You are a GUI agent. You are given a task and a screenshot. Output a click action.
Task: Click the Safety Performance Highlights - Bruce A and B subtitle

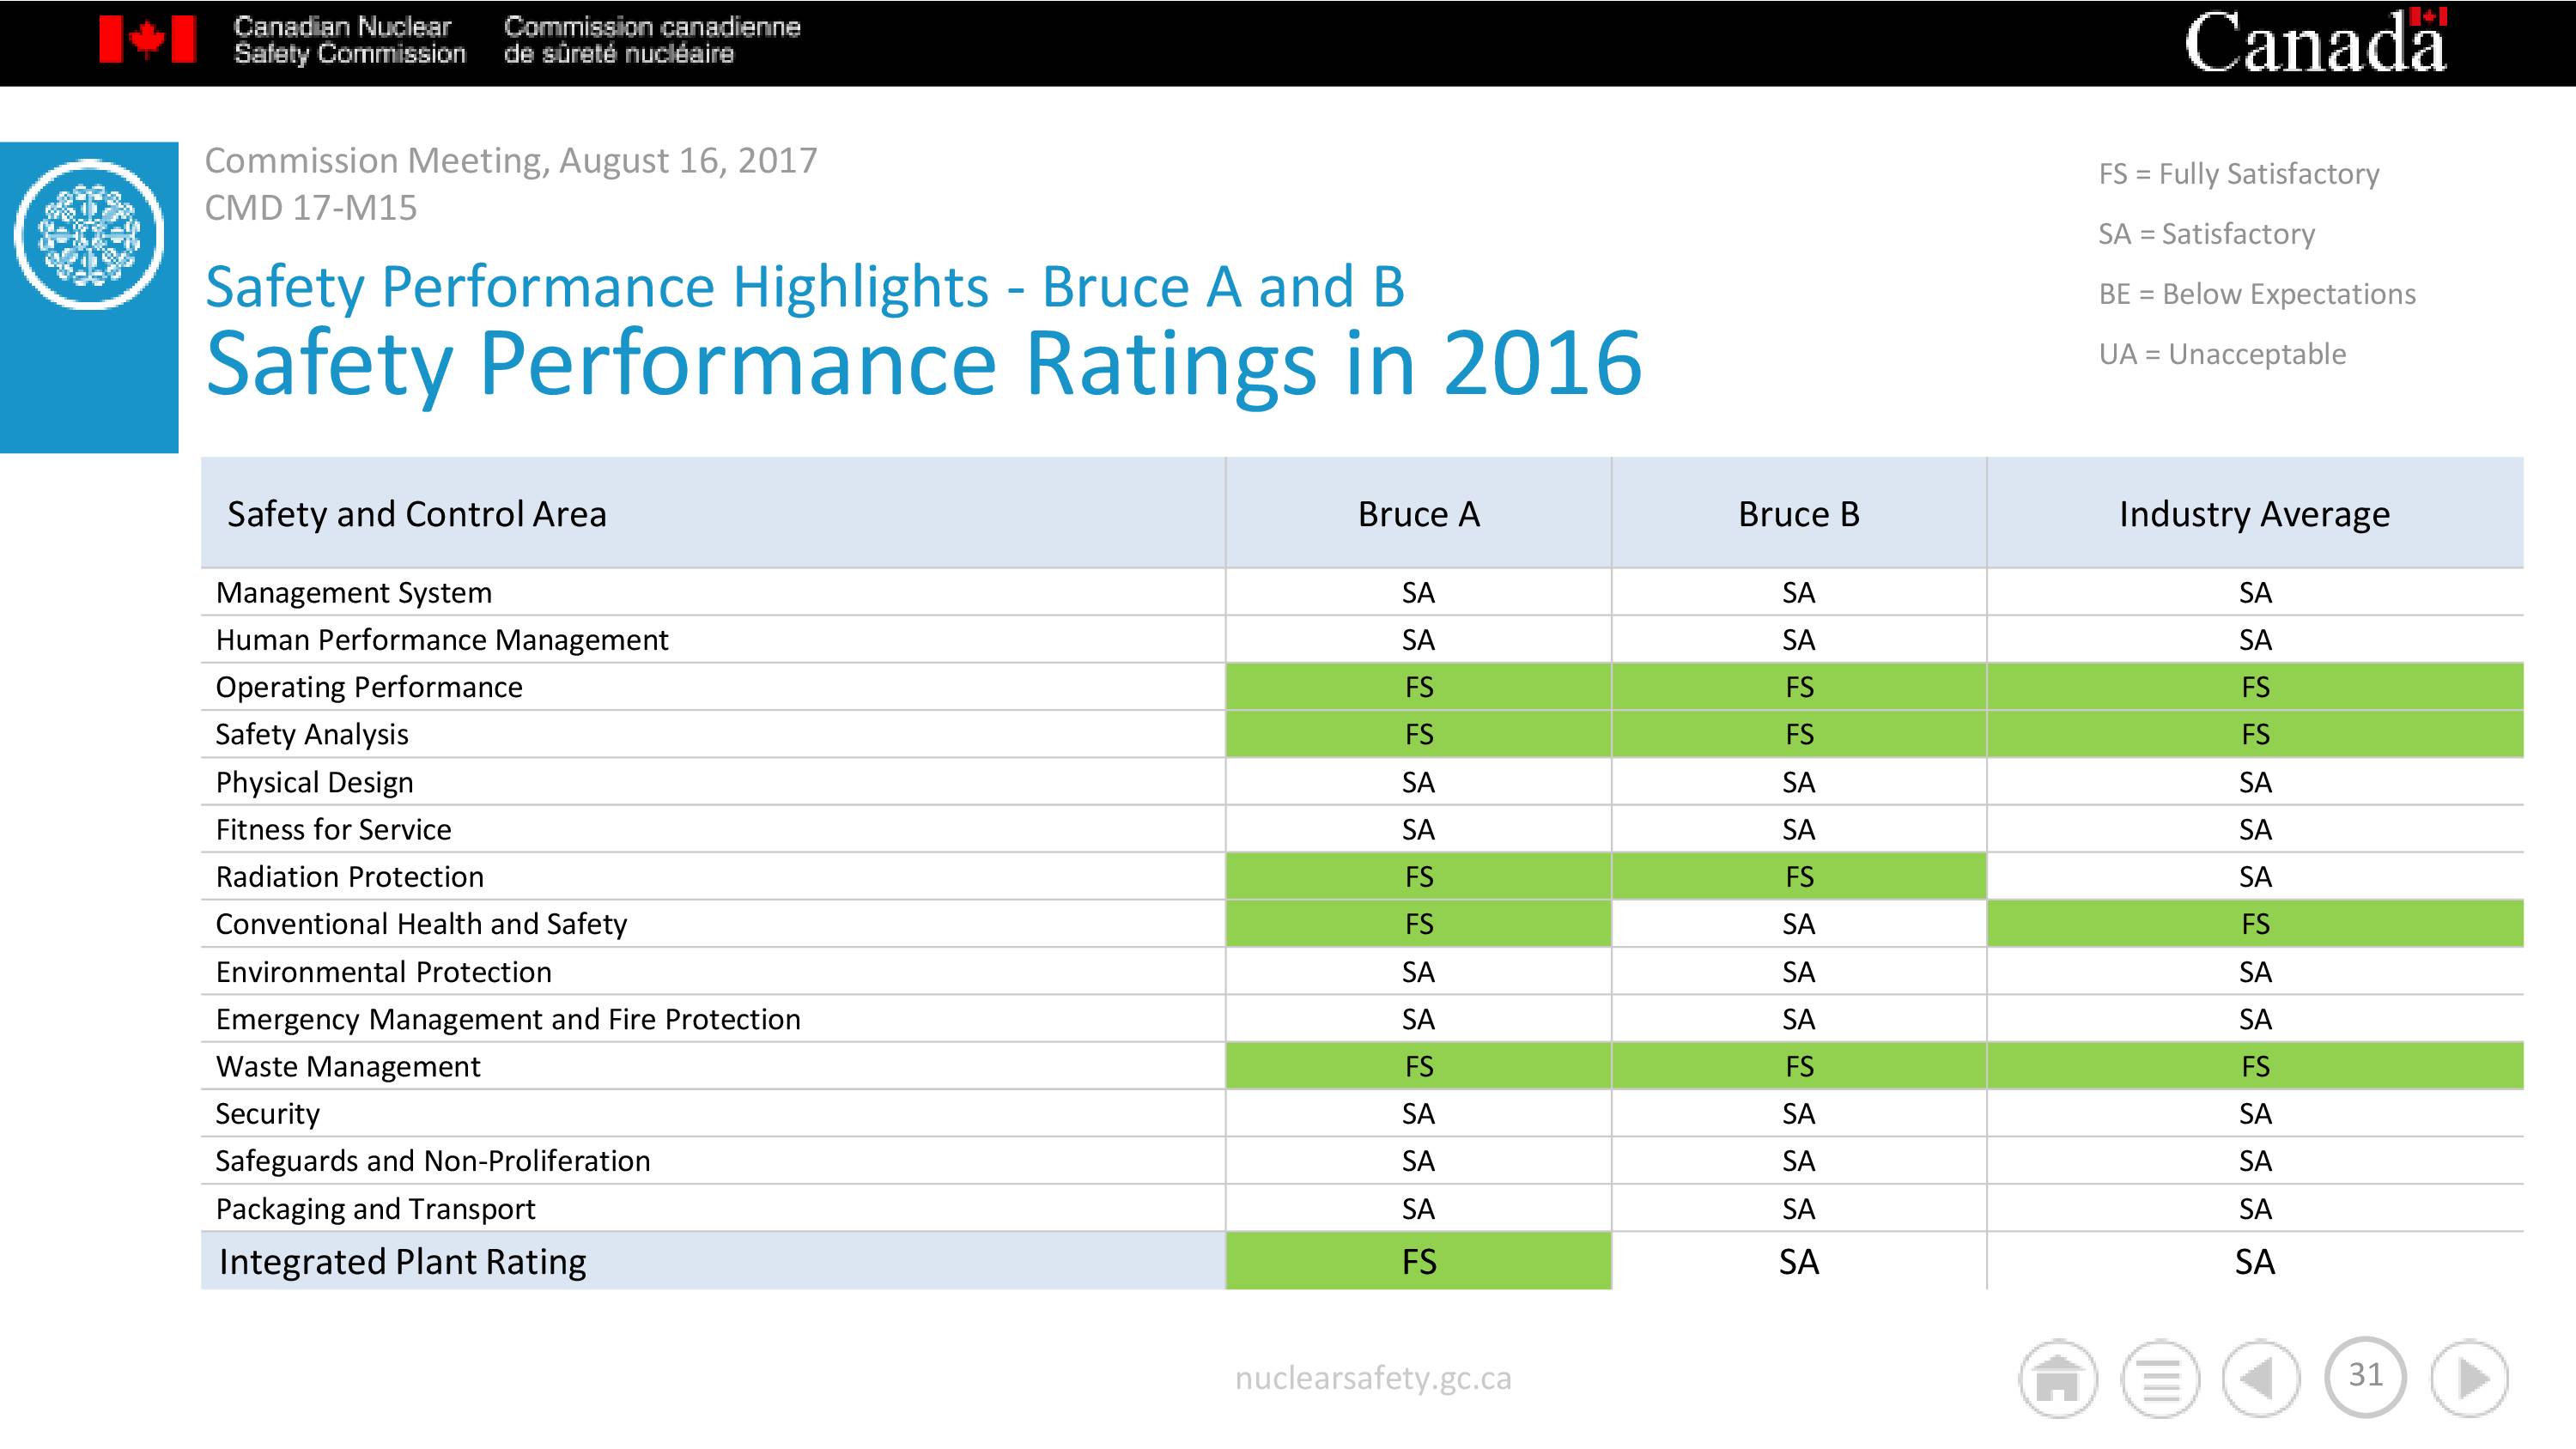(805, 287)
